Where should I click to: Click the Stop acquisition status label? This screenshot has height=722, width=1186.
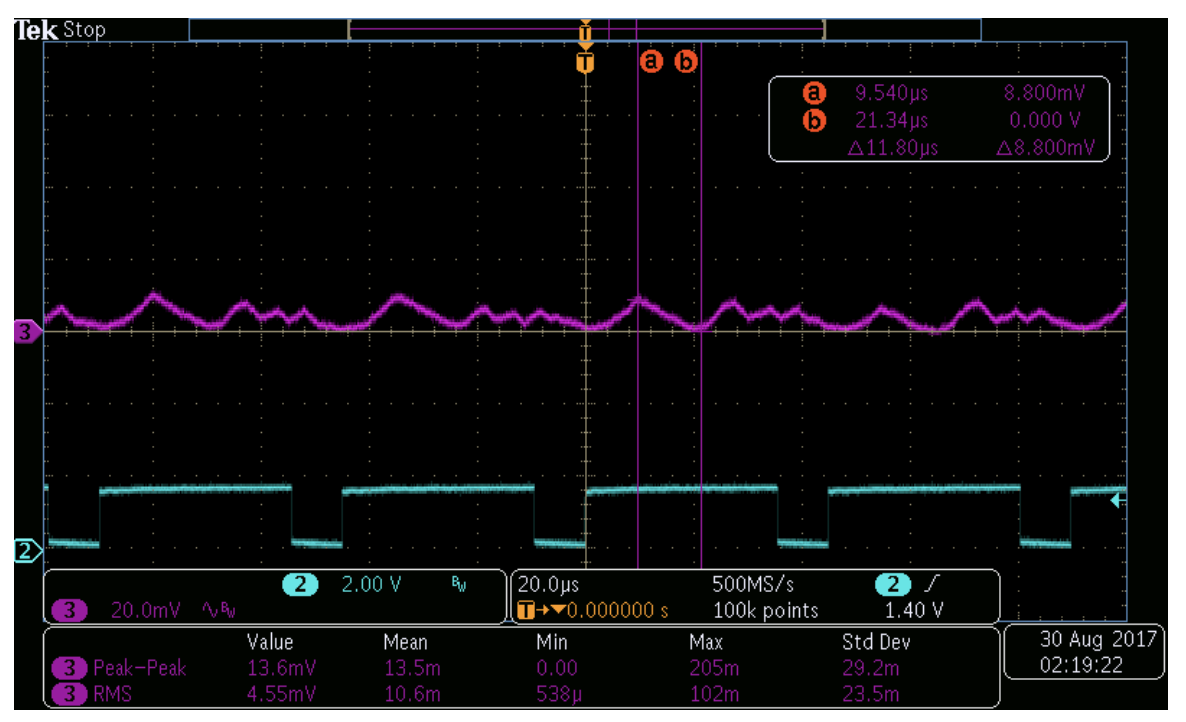tap(84, 29)
